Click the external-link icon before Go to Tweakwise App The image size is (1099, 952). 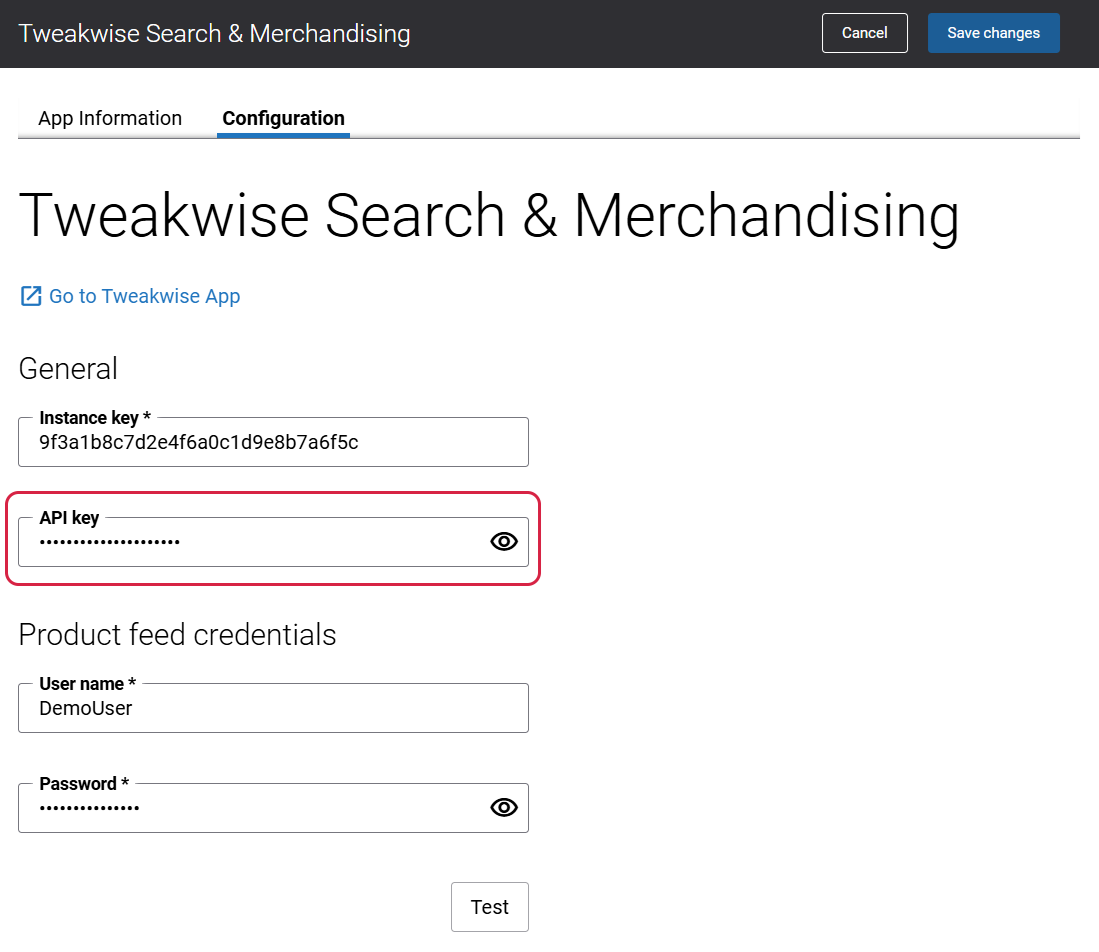click(31, 297)
